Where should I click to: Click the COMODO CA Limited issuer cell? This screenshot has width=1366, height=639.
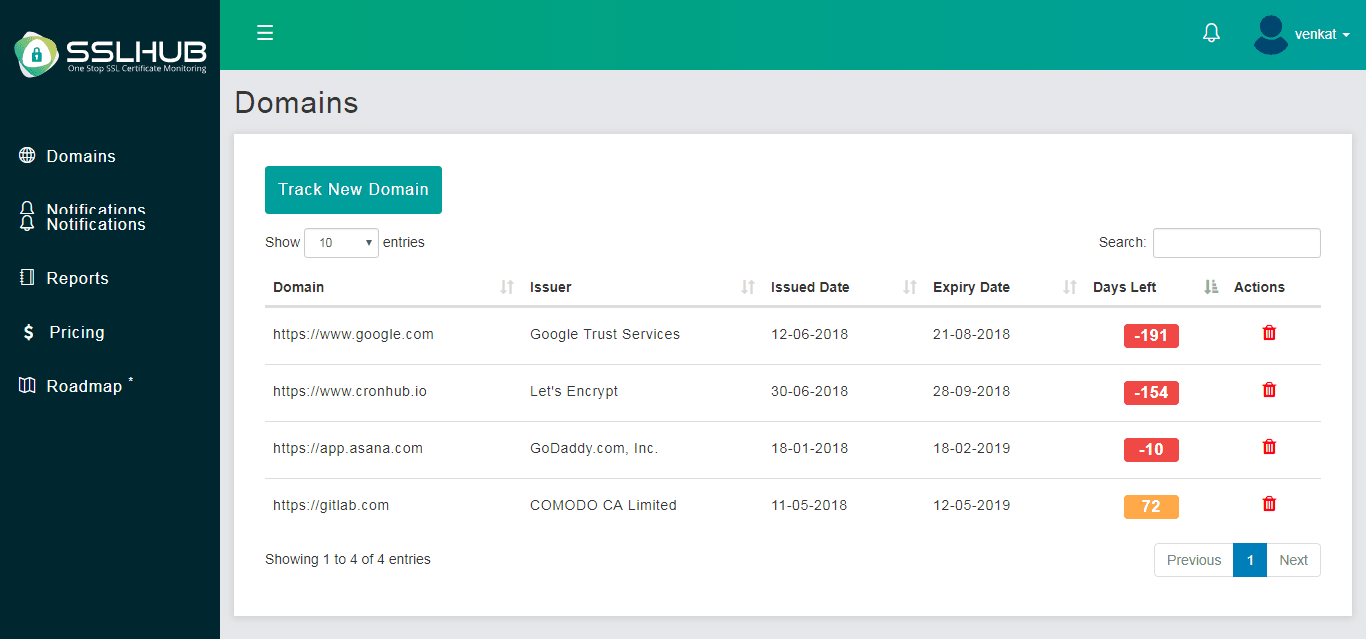pos(603,506)
